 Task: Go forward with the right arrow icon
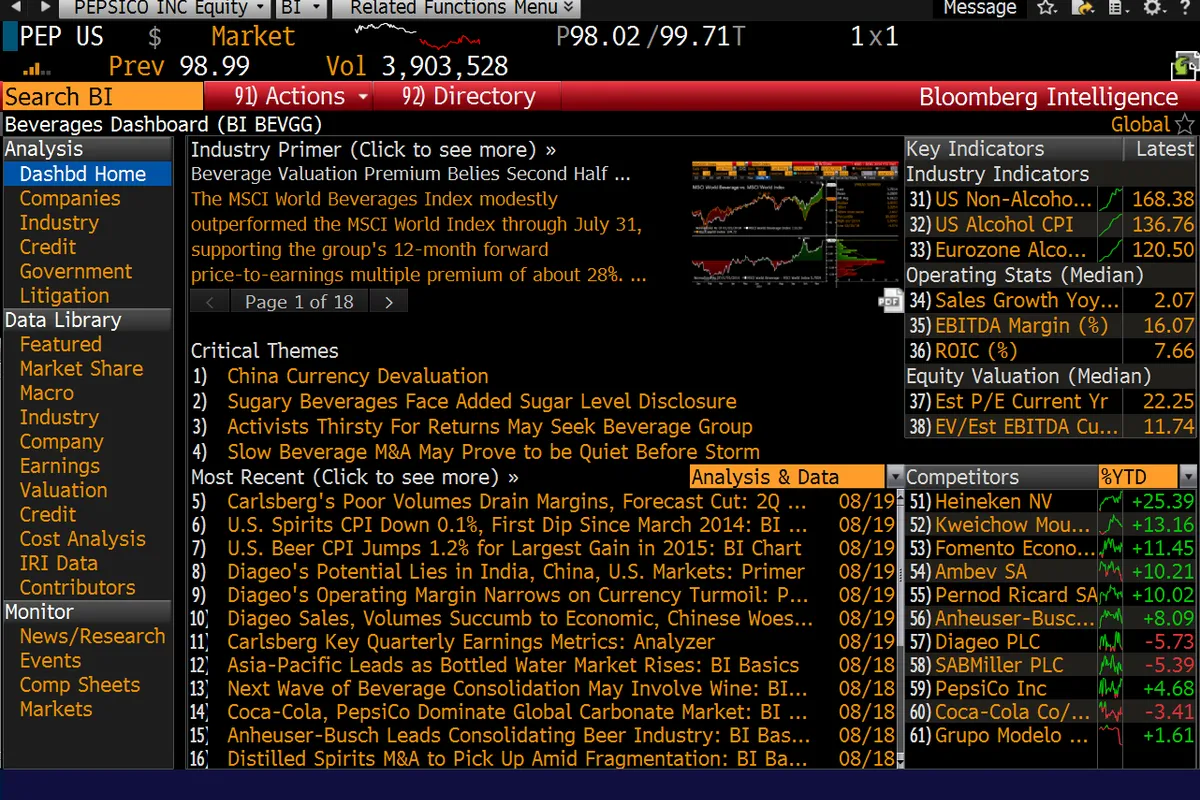[x=47, y=8]
